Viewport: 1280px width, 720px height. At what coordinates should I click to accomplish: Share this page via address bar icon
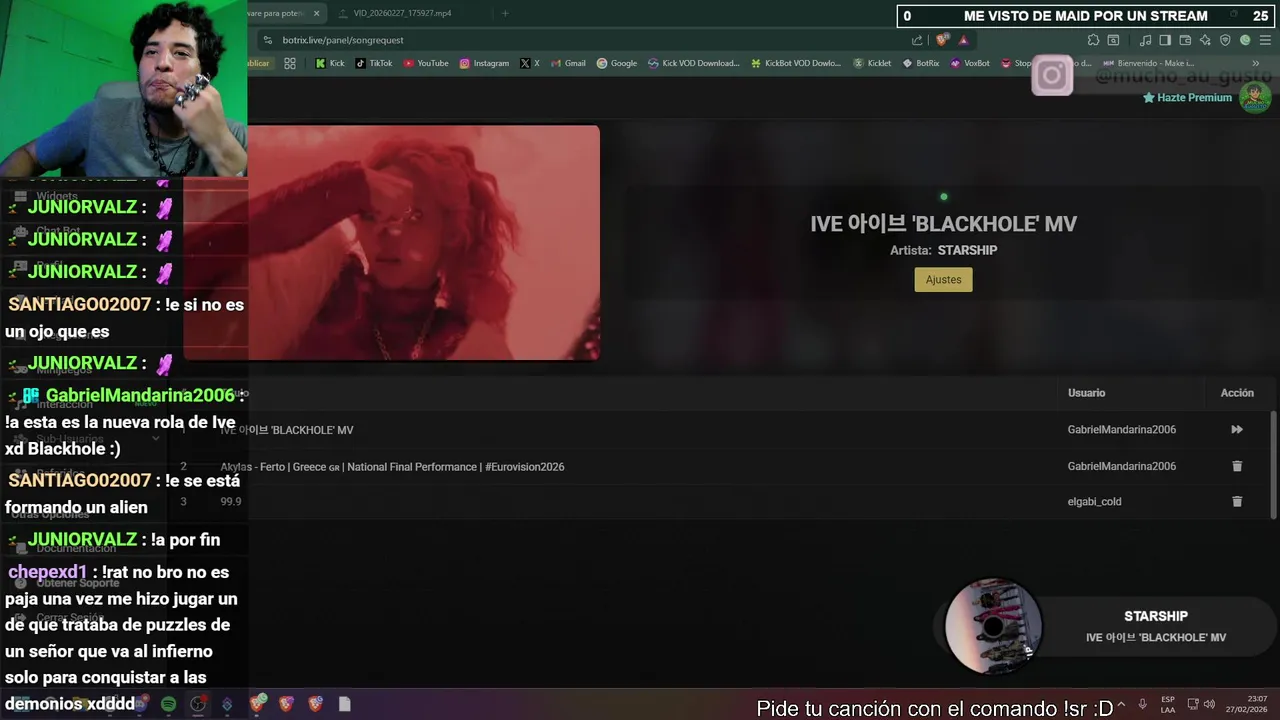pyautogui.click(x=917, y=40)
